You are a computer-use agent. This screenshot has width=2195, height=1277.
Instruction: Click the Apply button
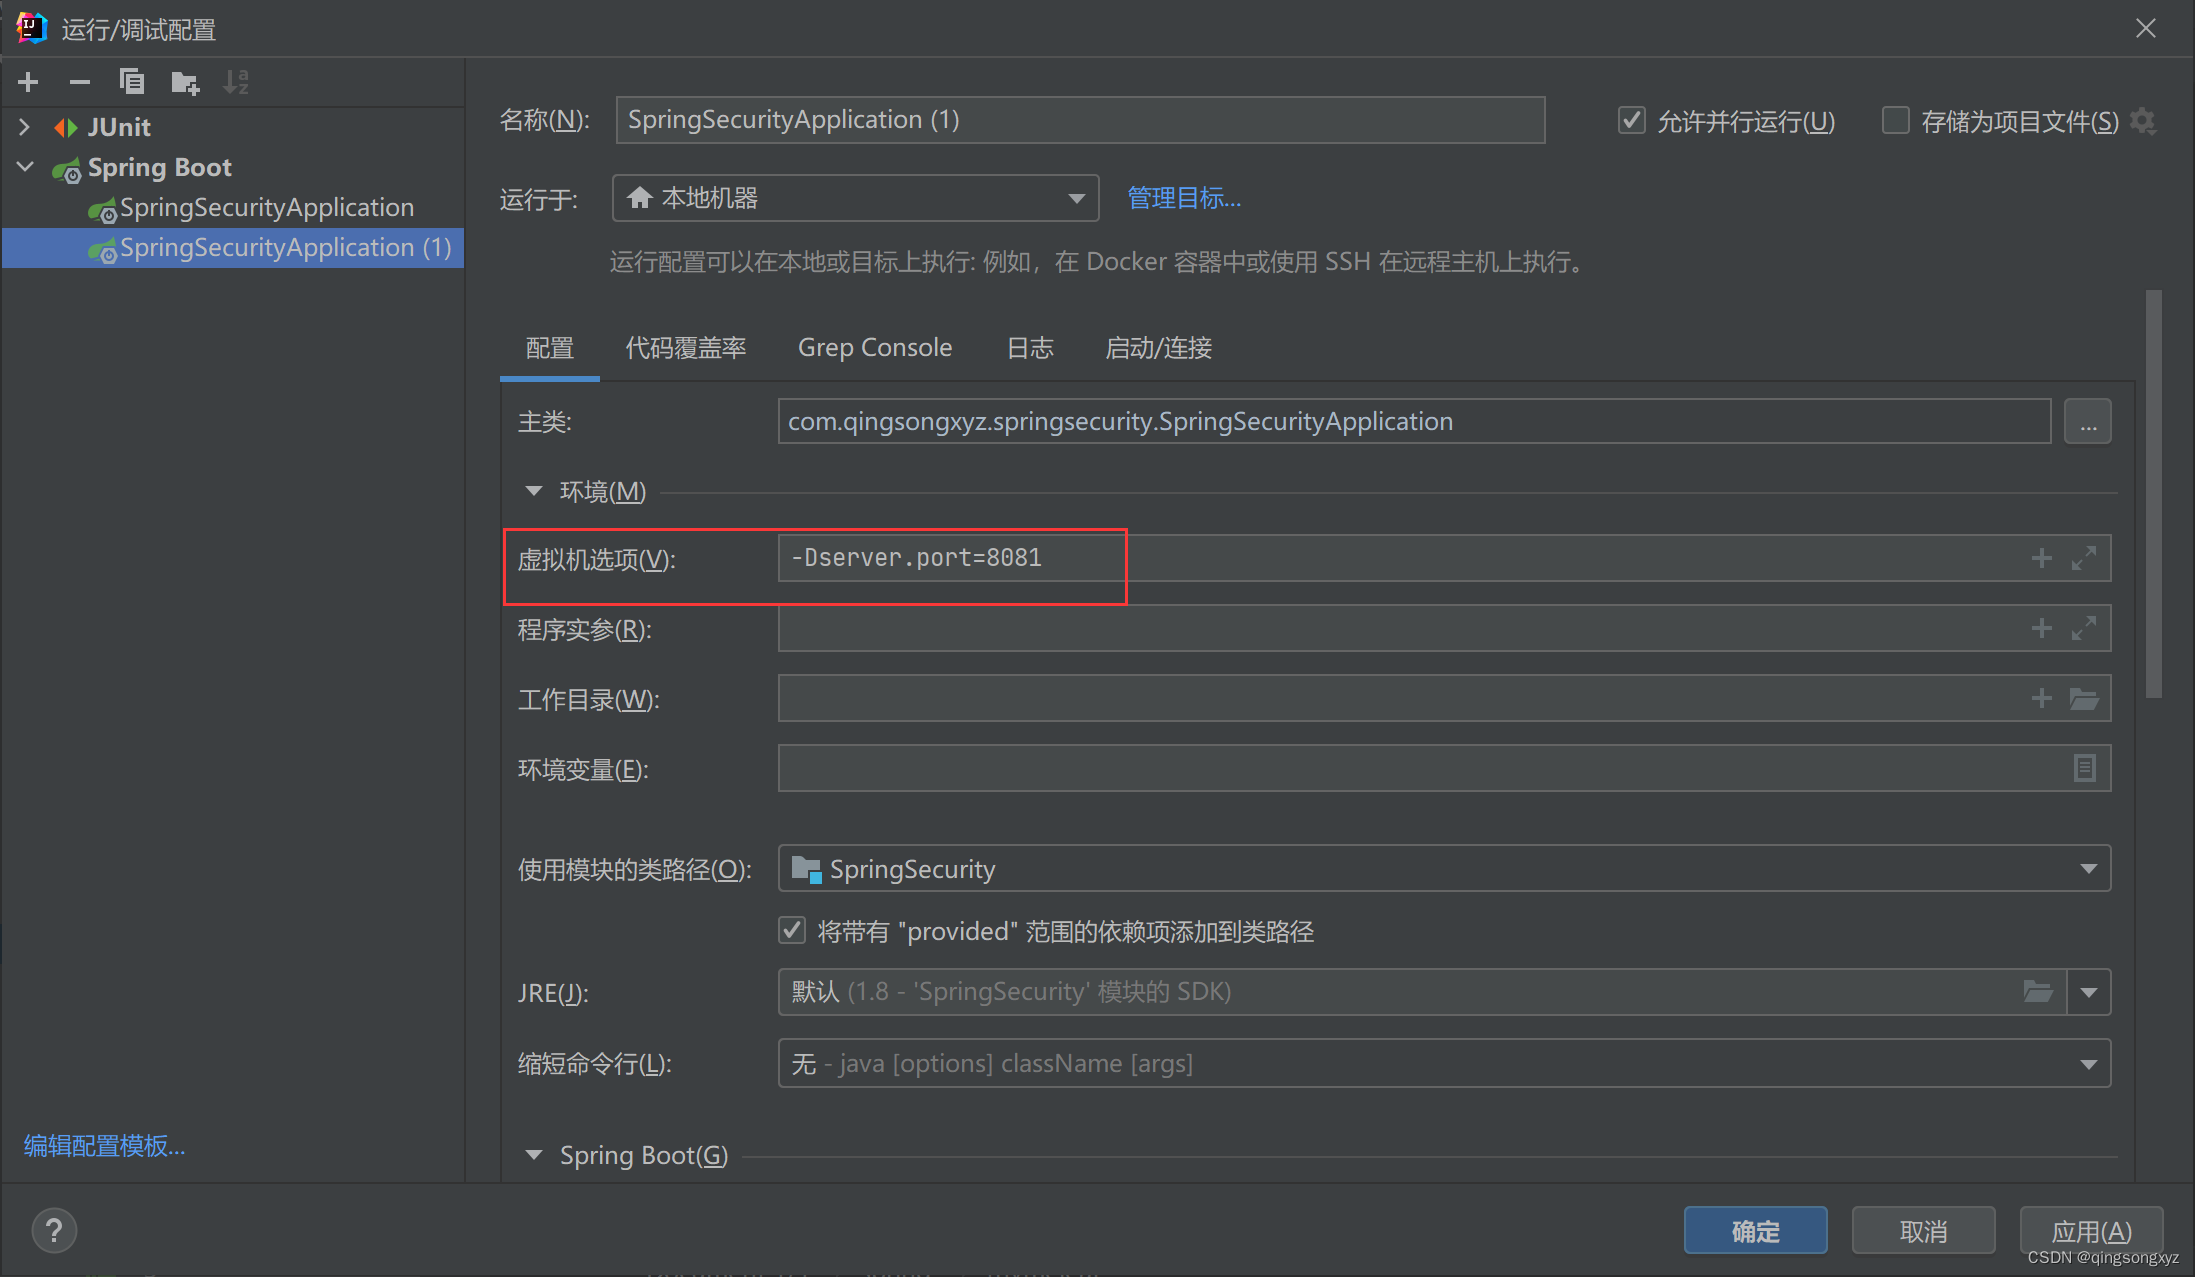[x=2091, y=1230]
